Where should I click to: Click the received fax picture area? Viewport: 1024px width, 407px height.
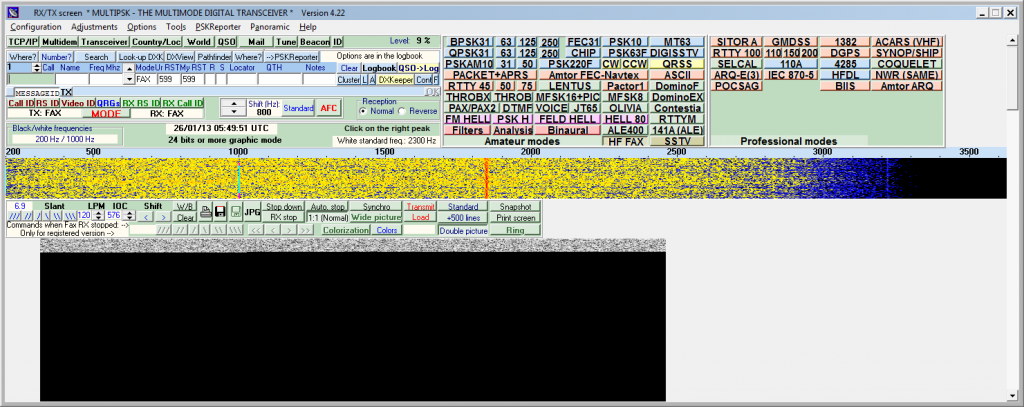pyautogui.click(x=353, y=320)
